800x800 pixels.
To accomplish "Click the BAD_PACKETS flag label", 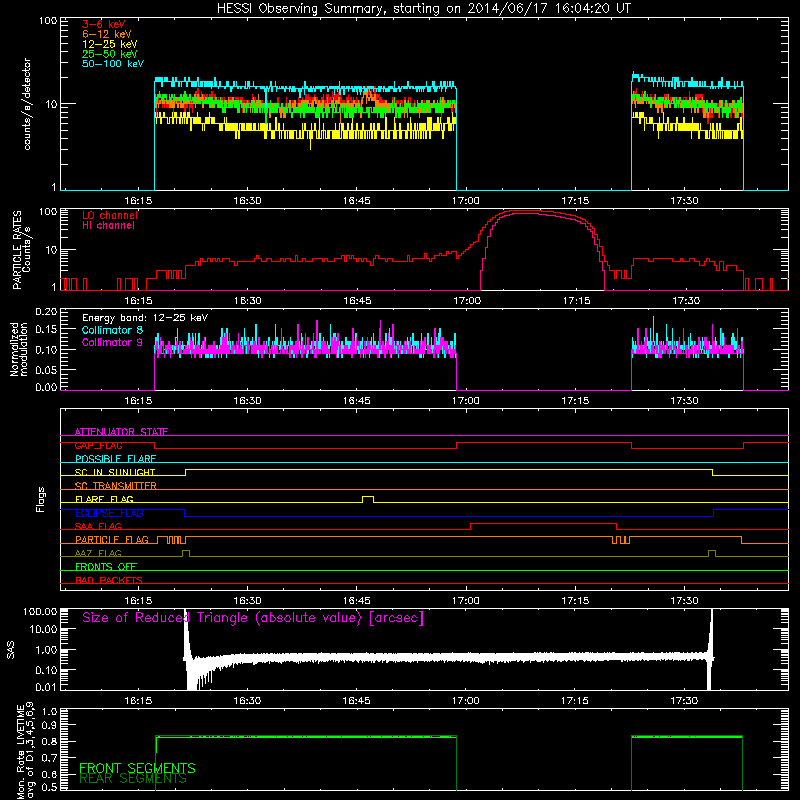I will [x=109, y=580].
